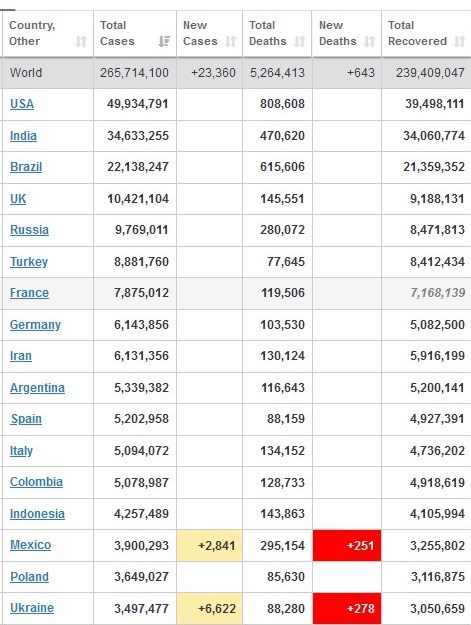471x625 pixels.
Task: Open the UK country link
Action: point(18,199)
